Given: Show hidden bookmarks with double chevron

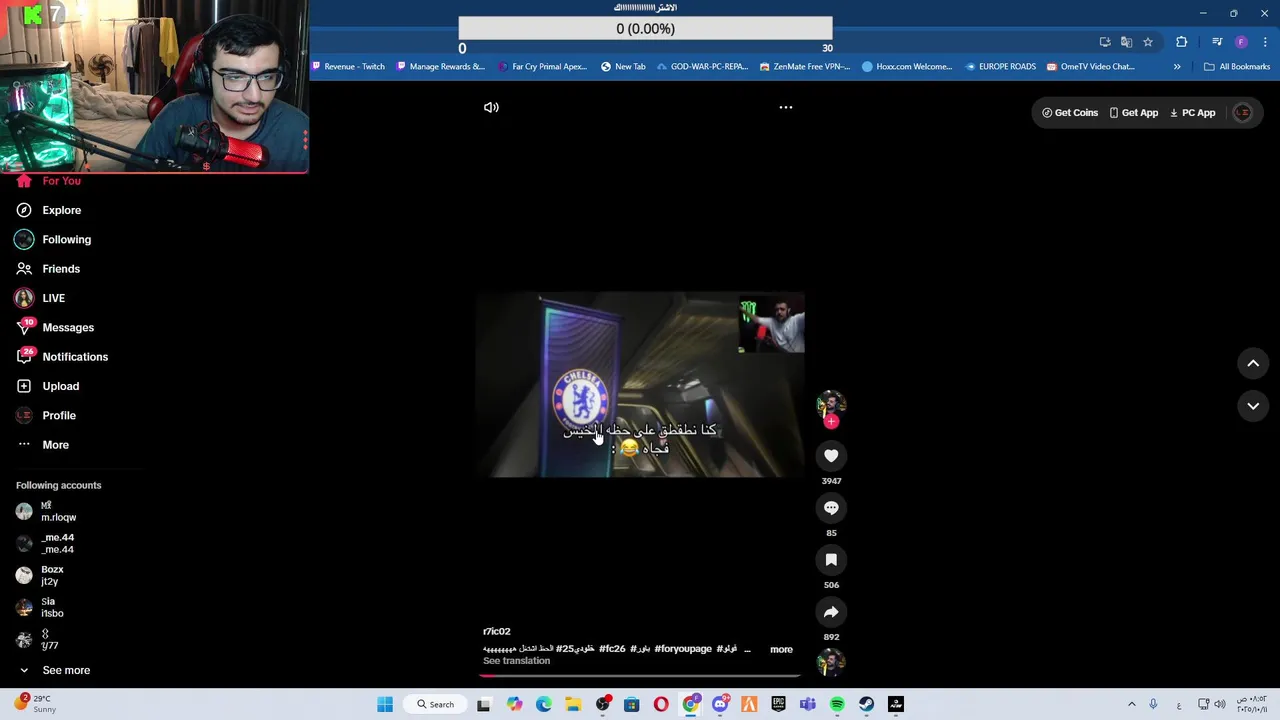Looking at the screenshot, I should (1177, 66).
